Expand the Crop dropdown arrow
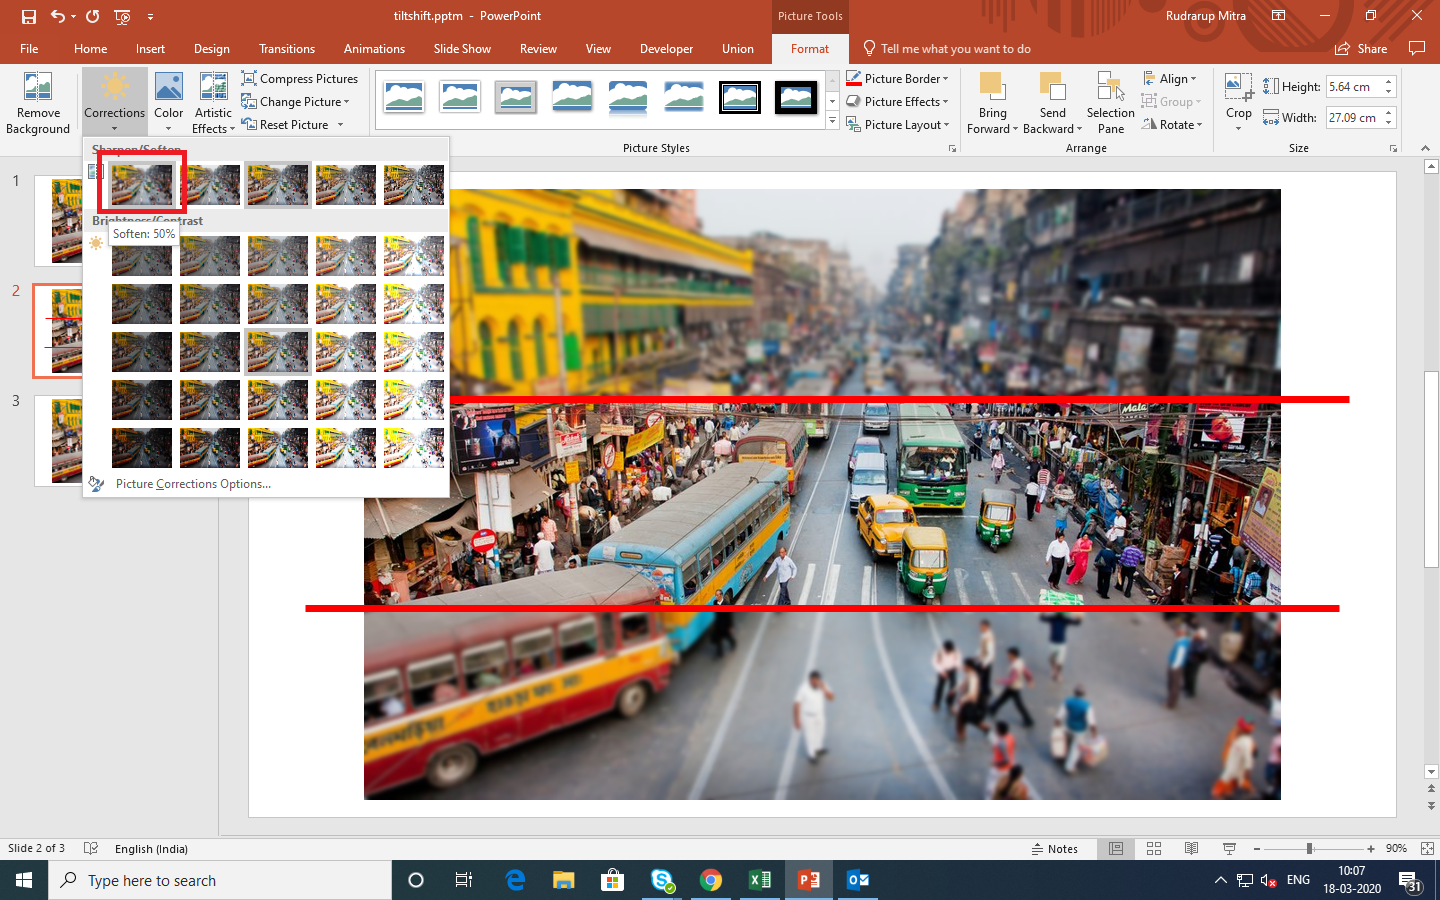 (1238, 128)
